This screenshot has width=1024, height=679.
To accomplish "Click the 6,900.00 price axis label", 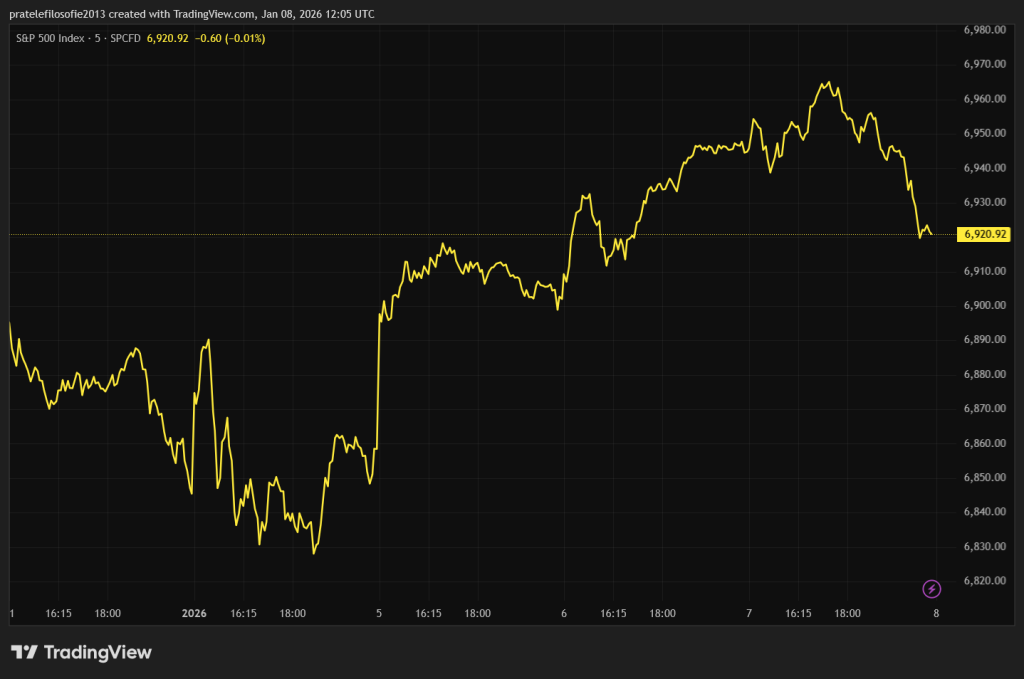I will pos(984,305).
